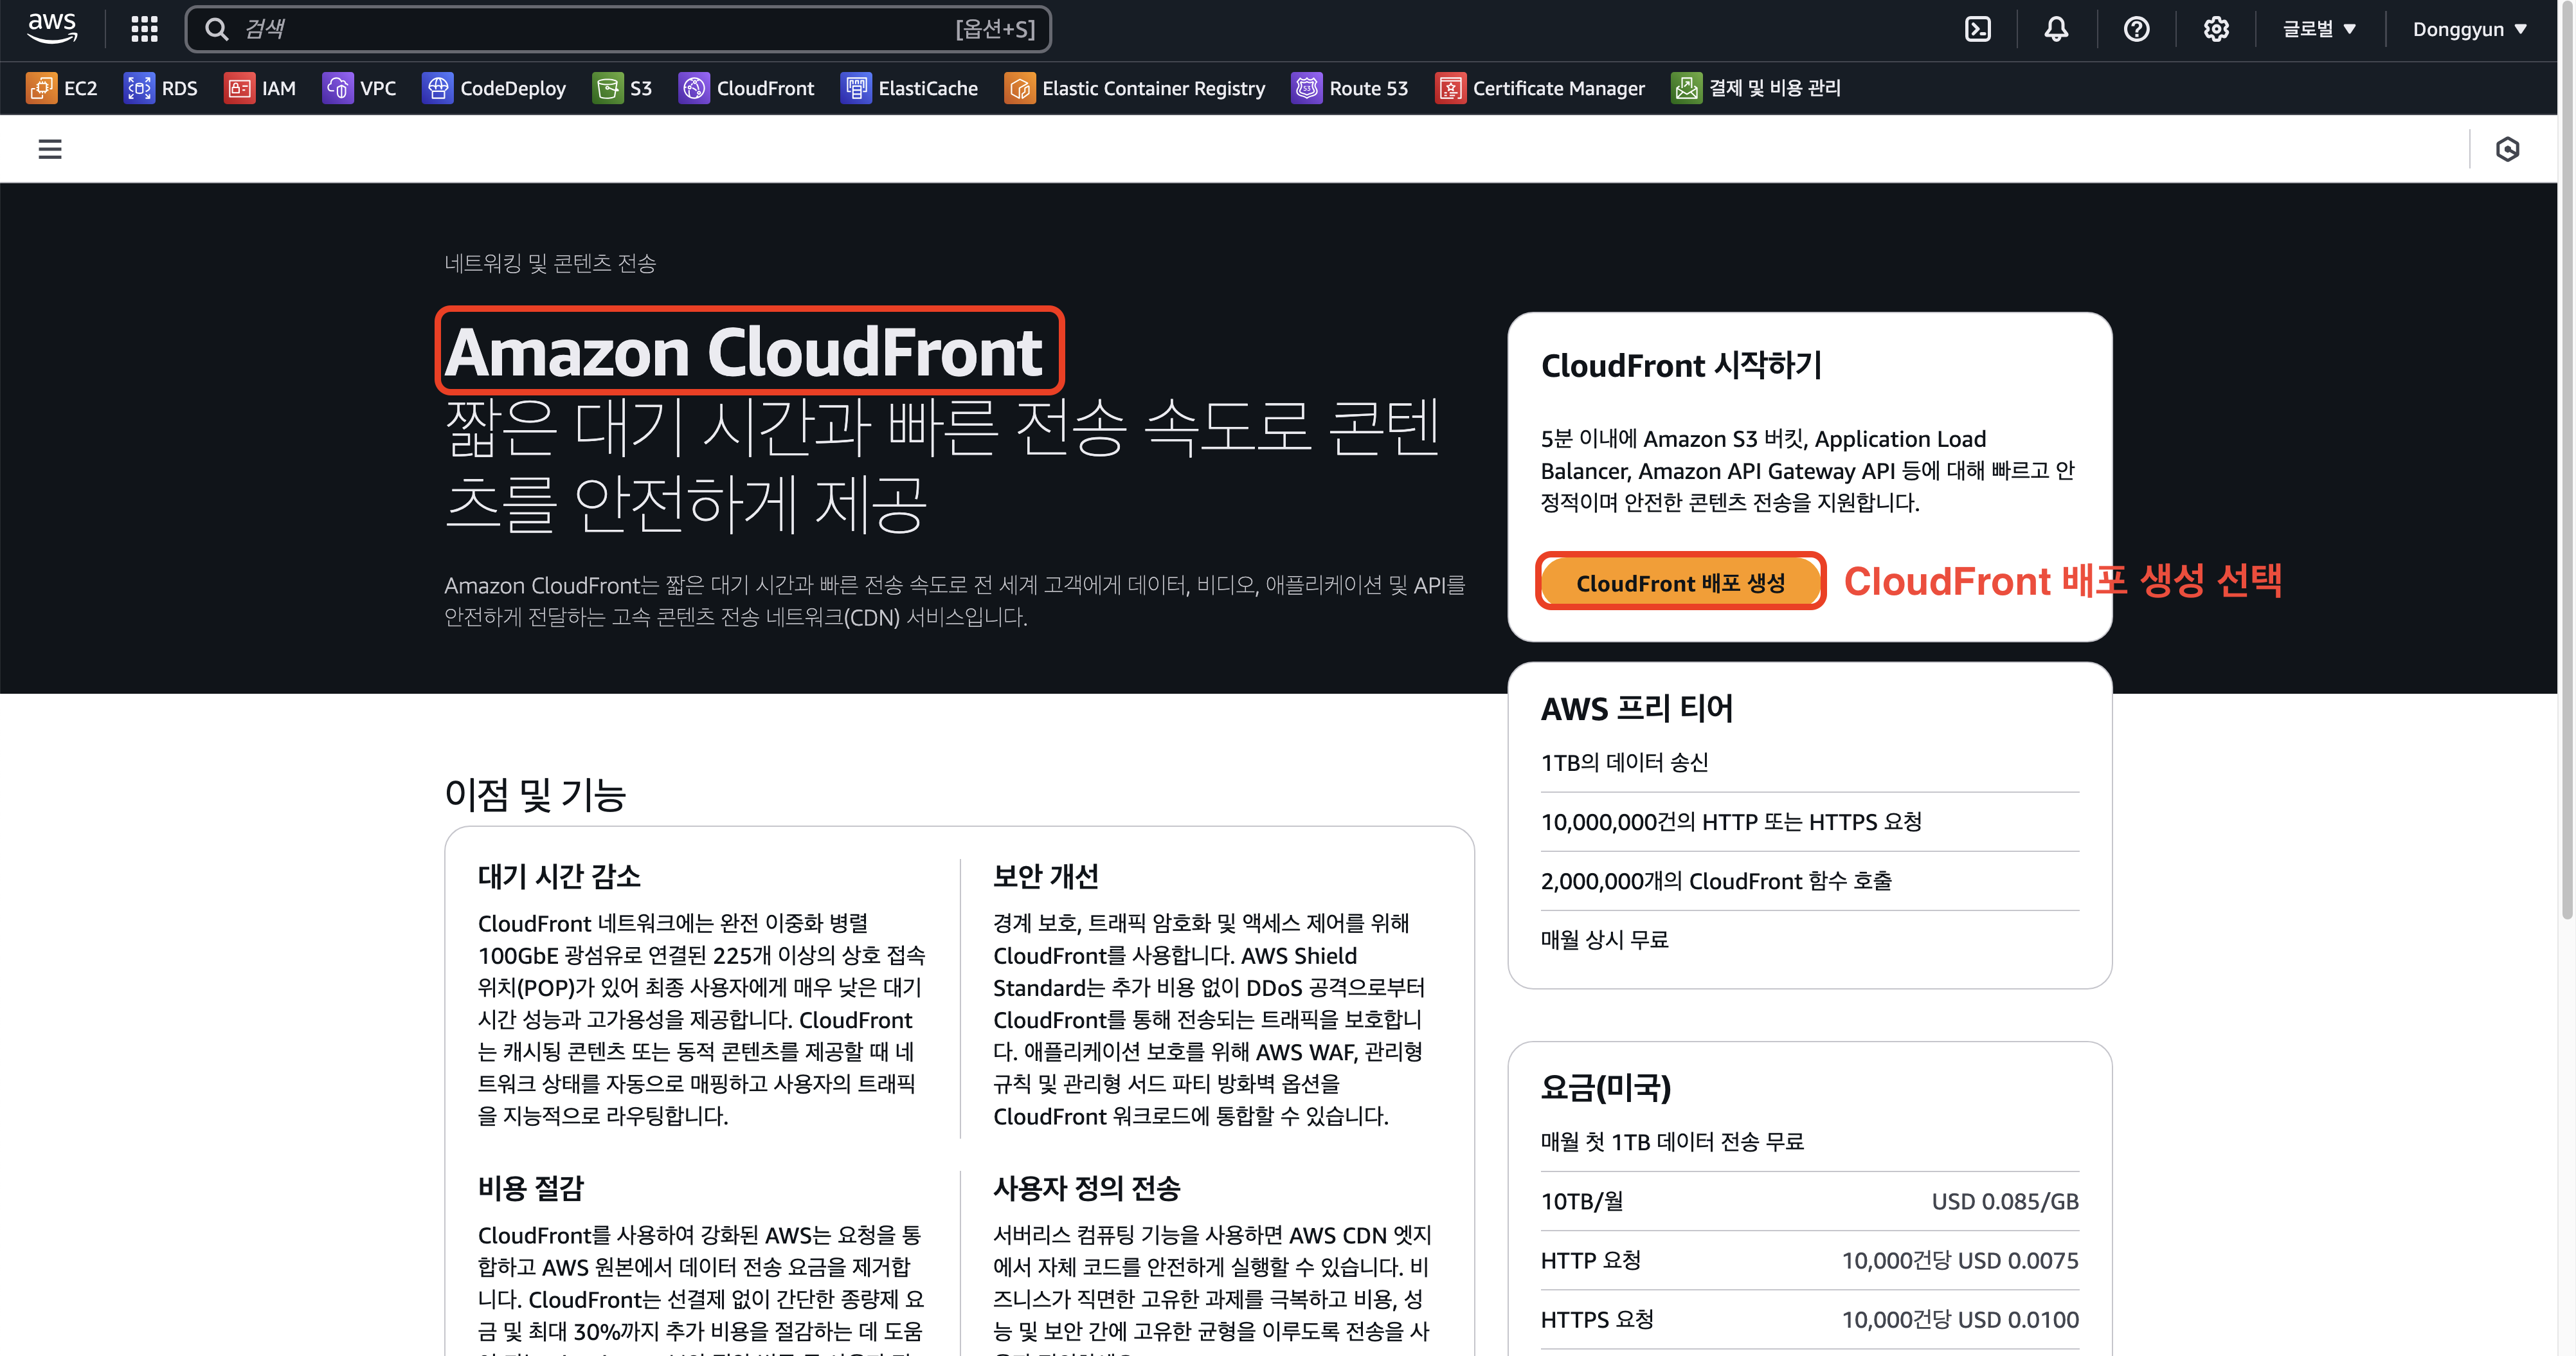Image resolution: width=2576 pixels, height=1356 pixels.
Task: Open the settings gear icon
Action: 2216,29
